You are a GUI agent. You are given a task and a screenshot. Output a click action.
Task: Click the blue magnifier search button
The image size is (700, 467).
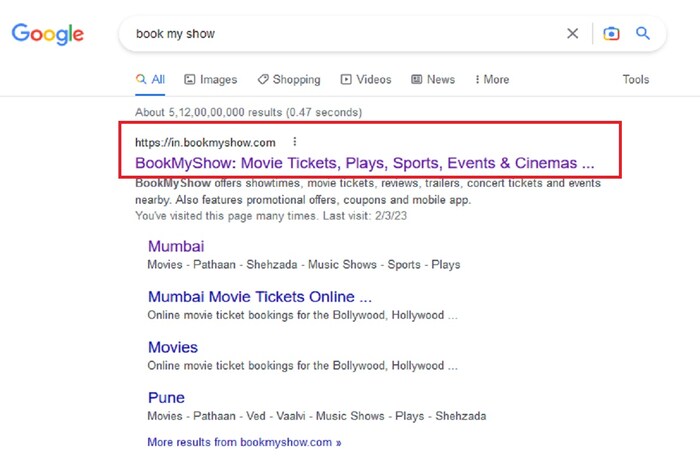click(643, 33)
